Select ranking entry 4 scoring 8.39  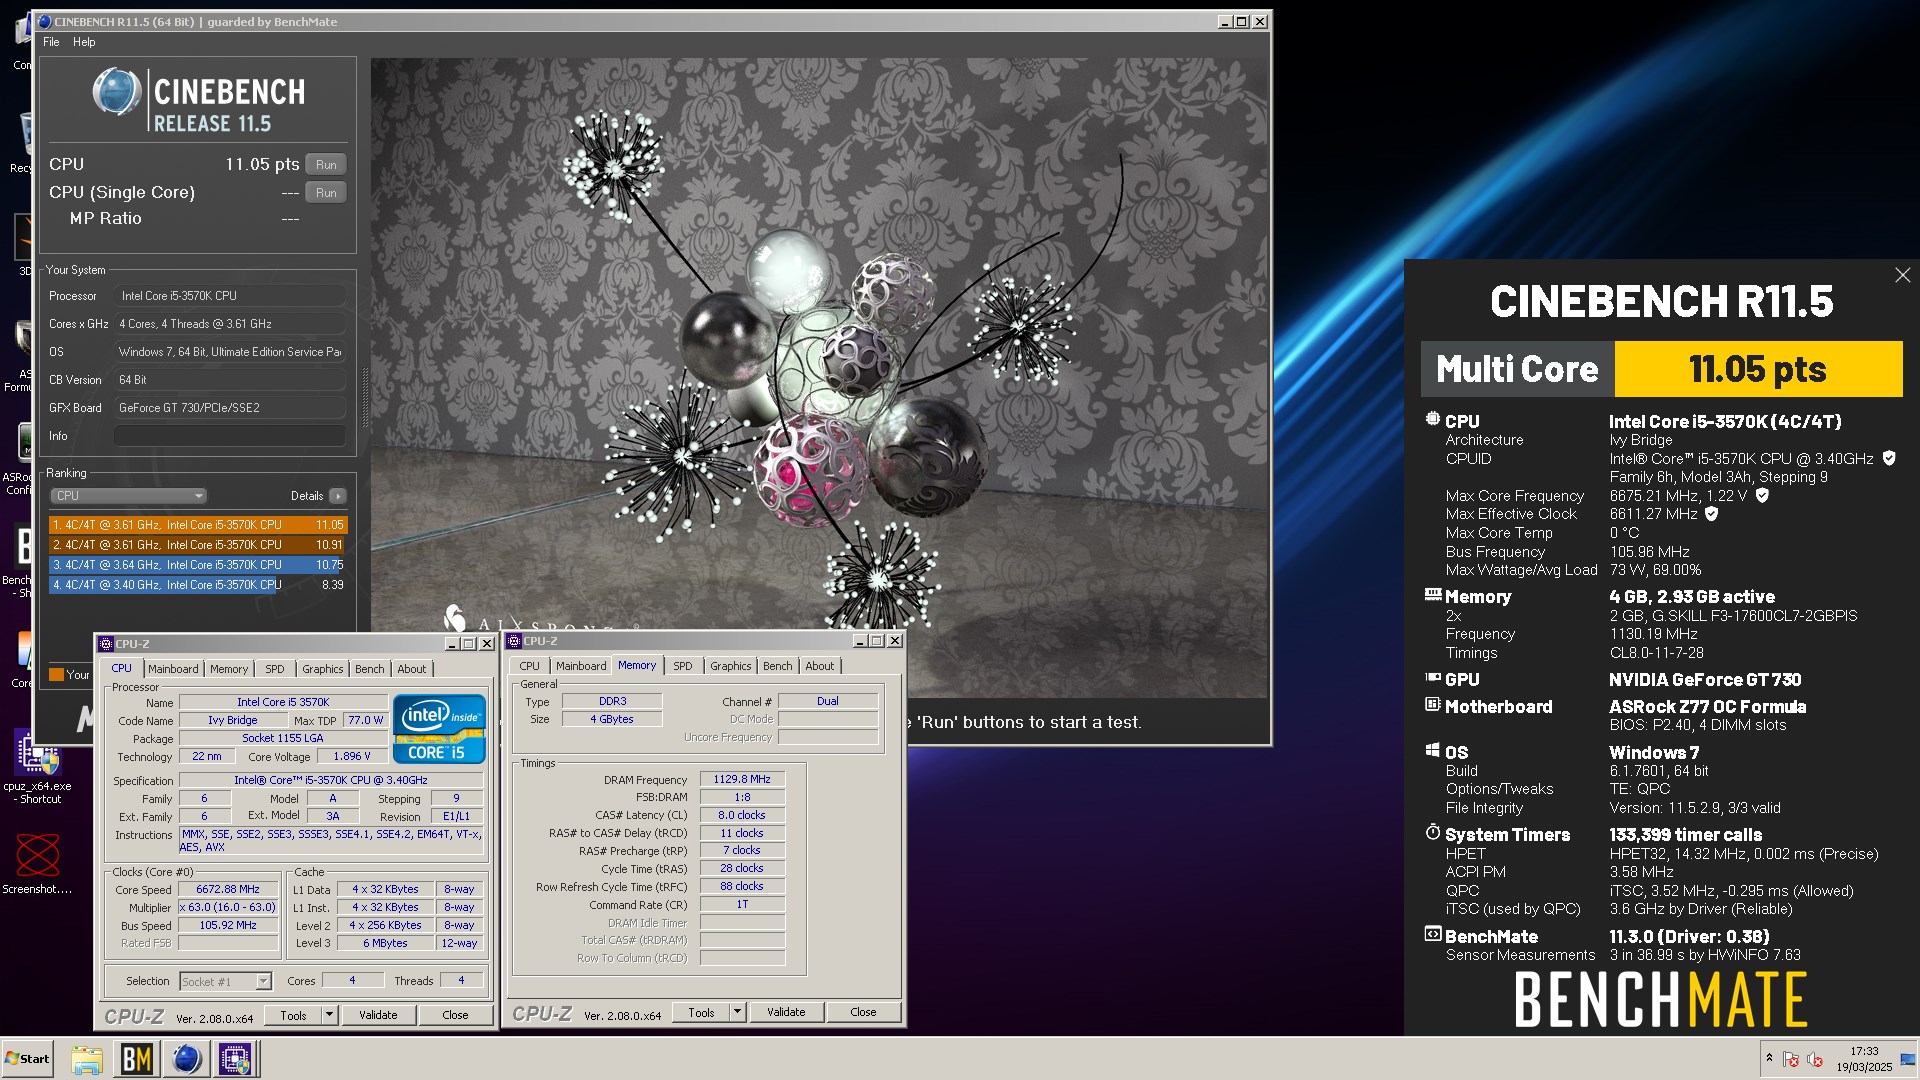pyautogui.click(x=198, y=585)
